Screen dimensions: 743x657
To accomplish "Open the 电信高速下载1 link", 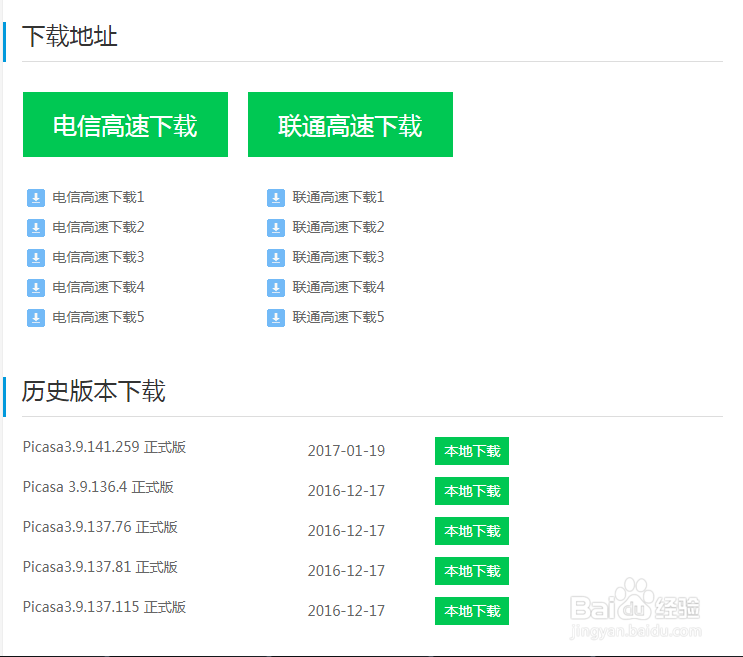I will point(98,197).
